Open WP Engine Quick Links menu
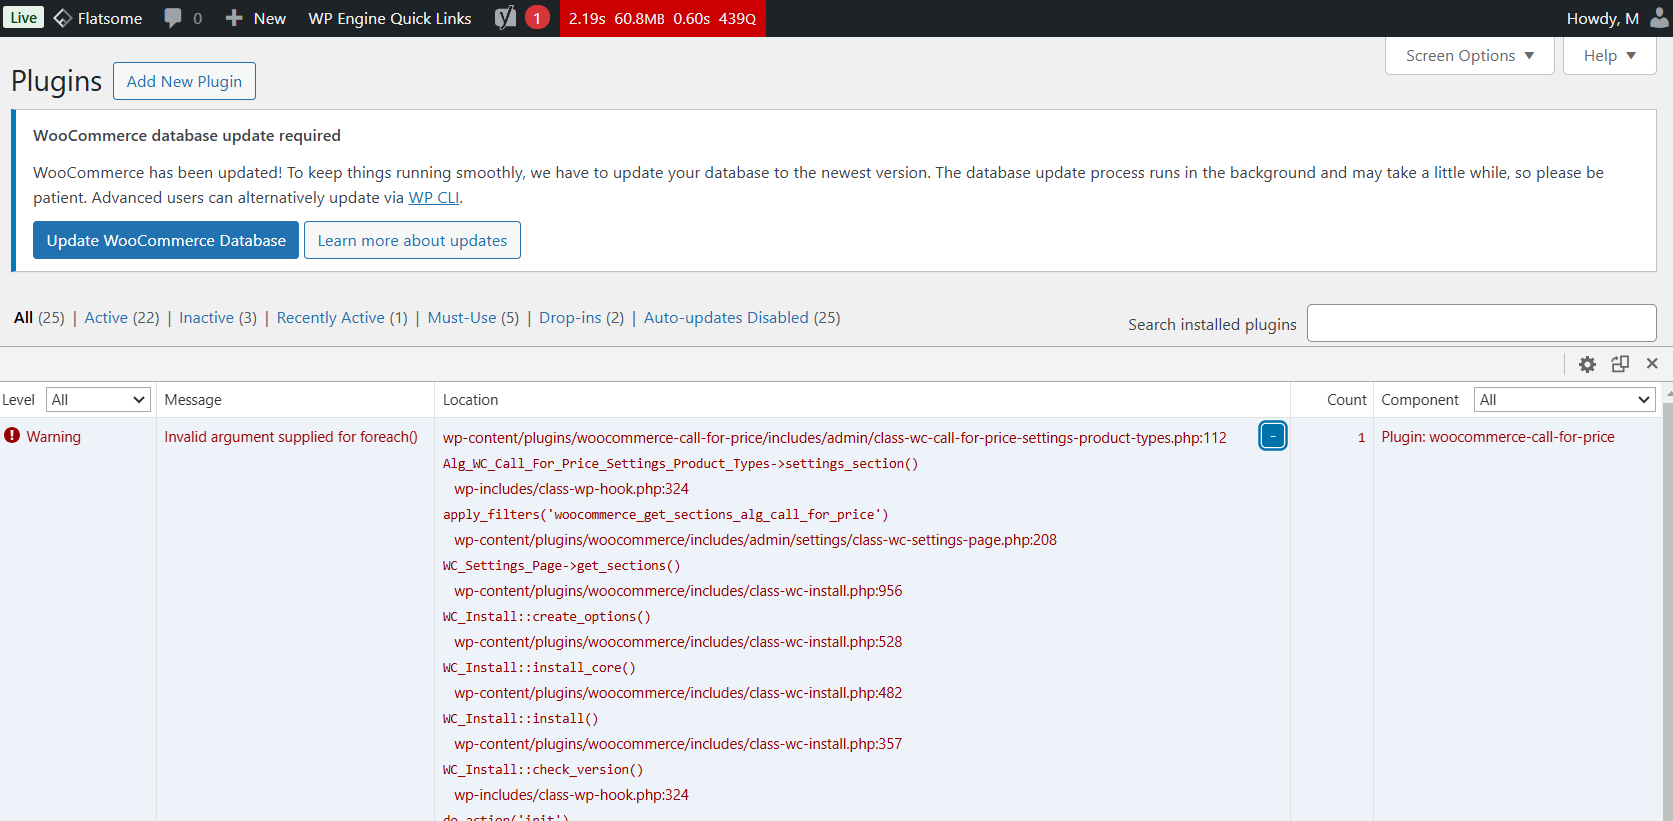This screenshot has width=1673, height=821. click(390, 18)
